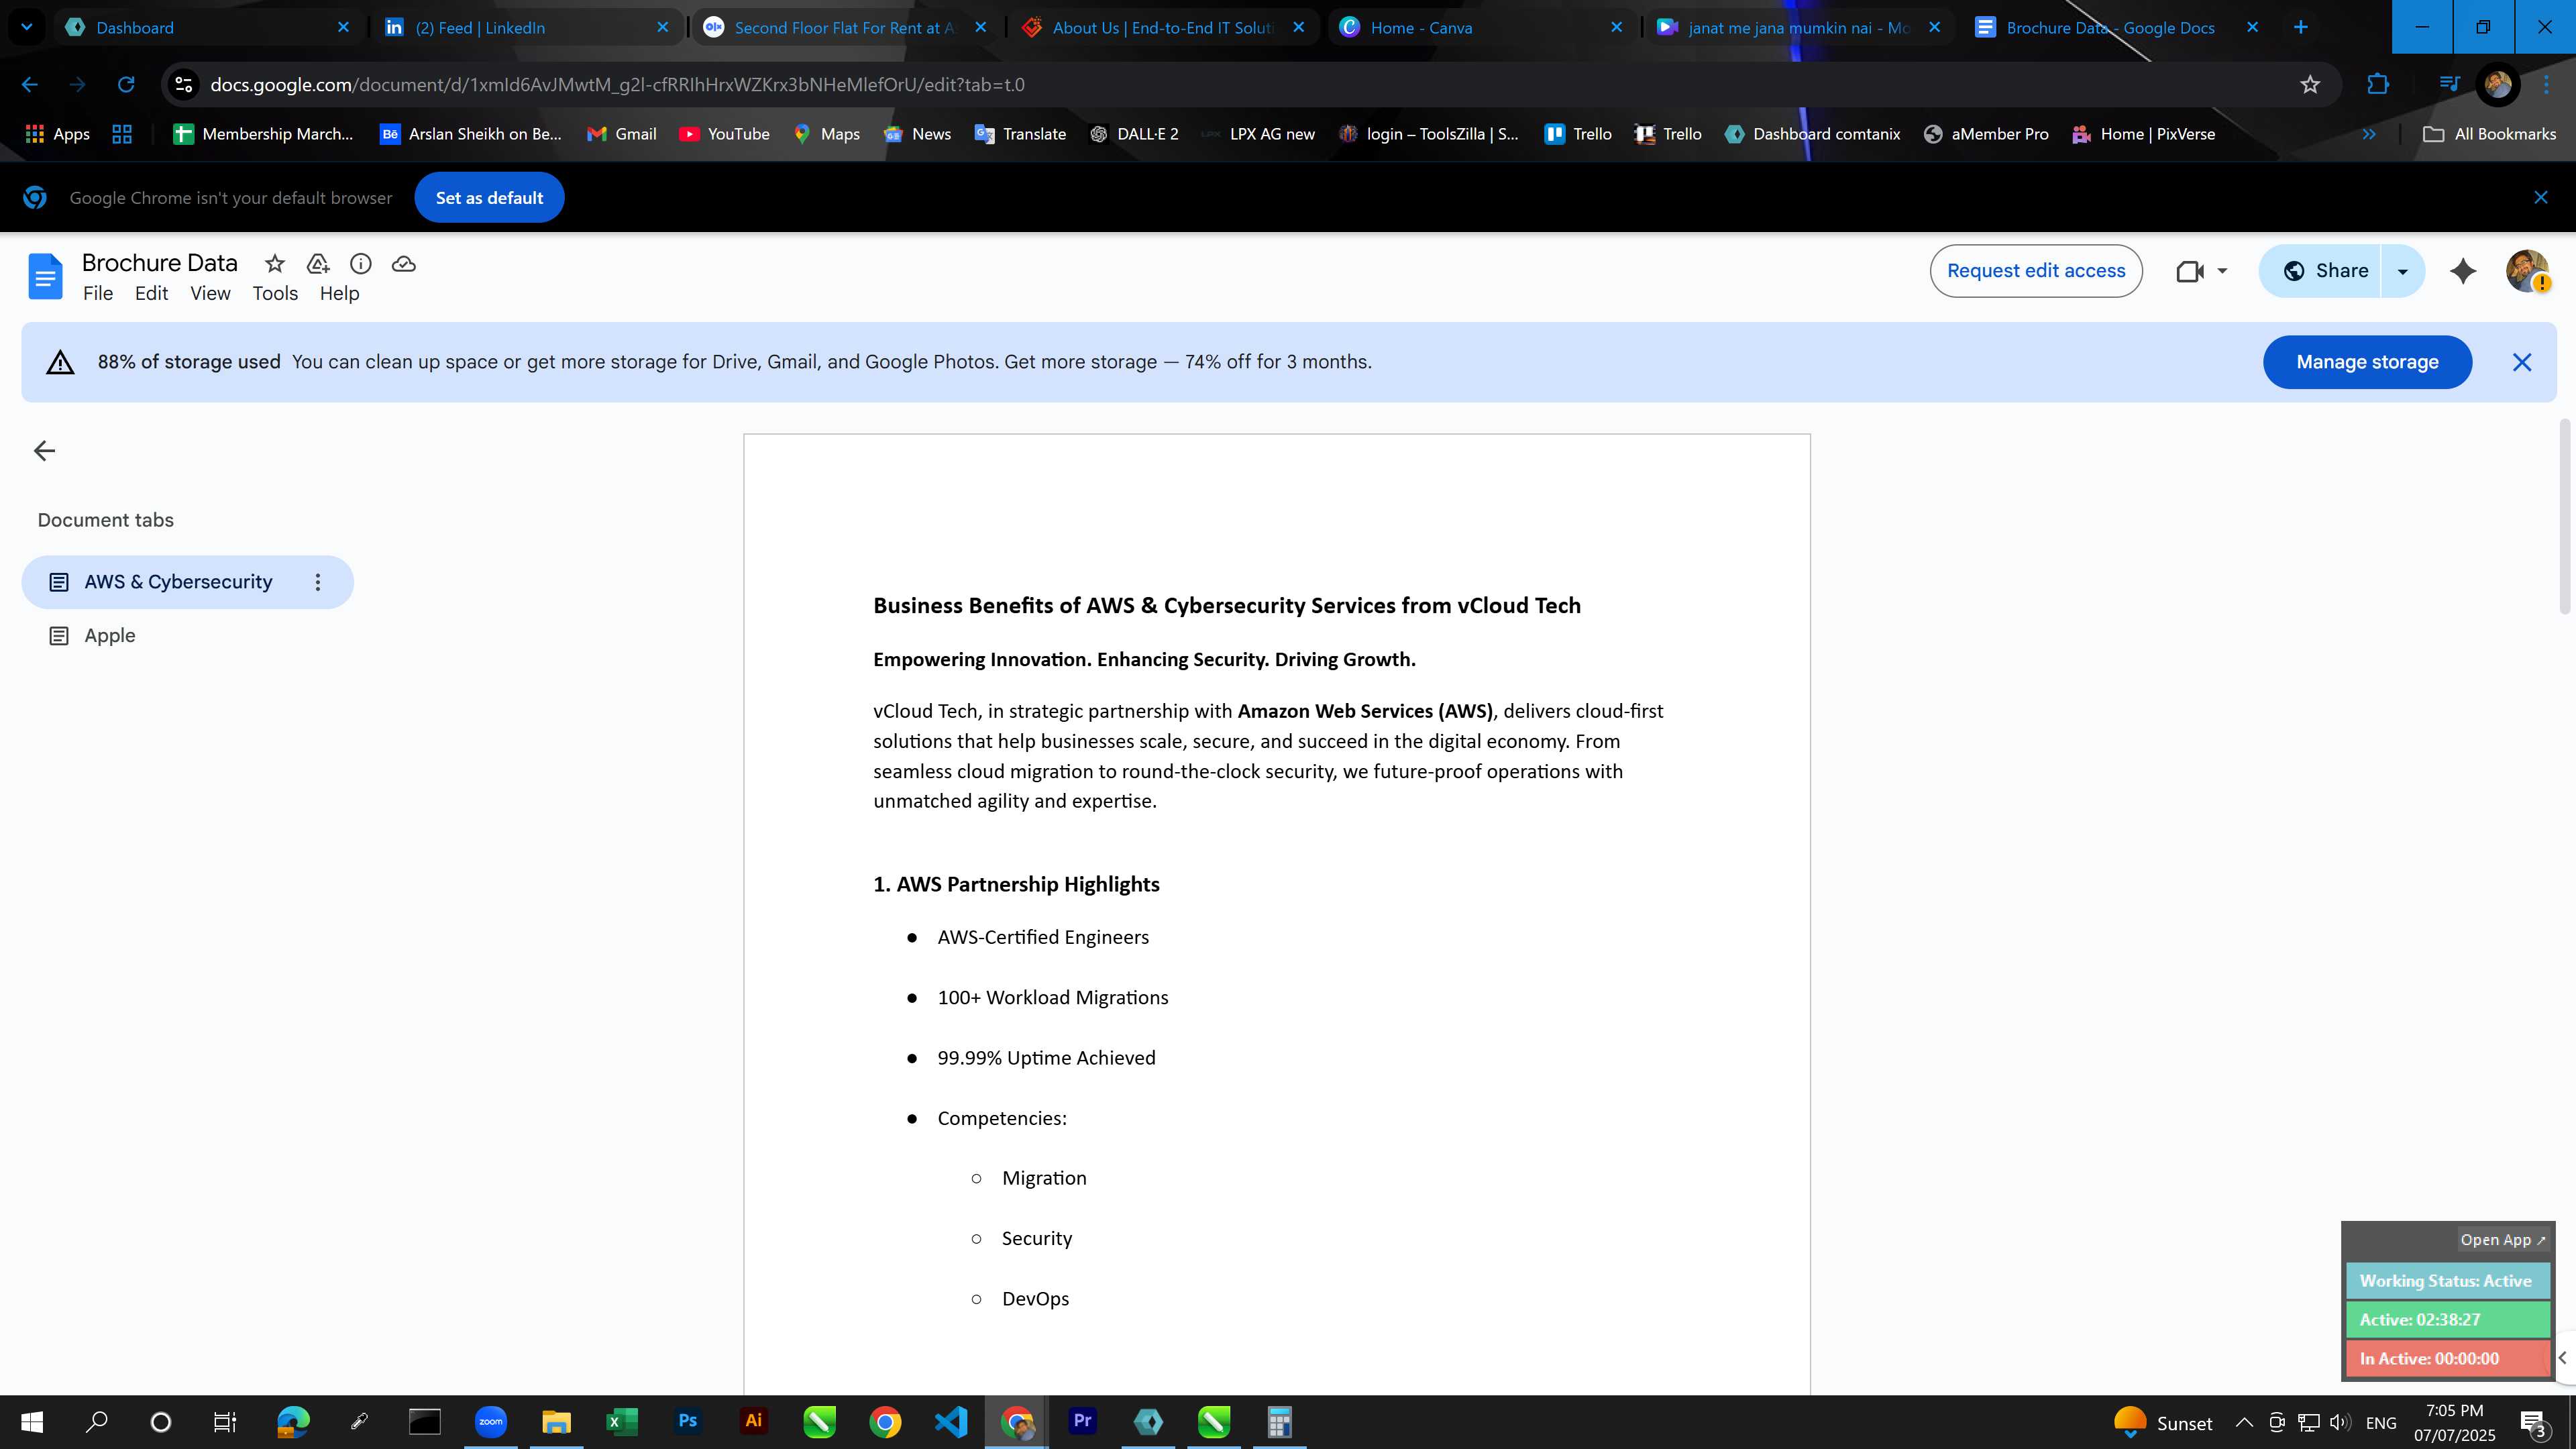2576x1449 pixels.
Task: Open the Windows notification center
Action: coord(2534,1423)
